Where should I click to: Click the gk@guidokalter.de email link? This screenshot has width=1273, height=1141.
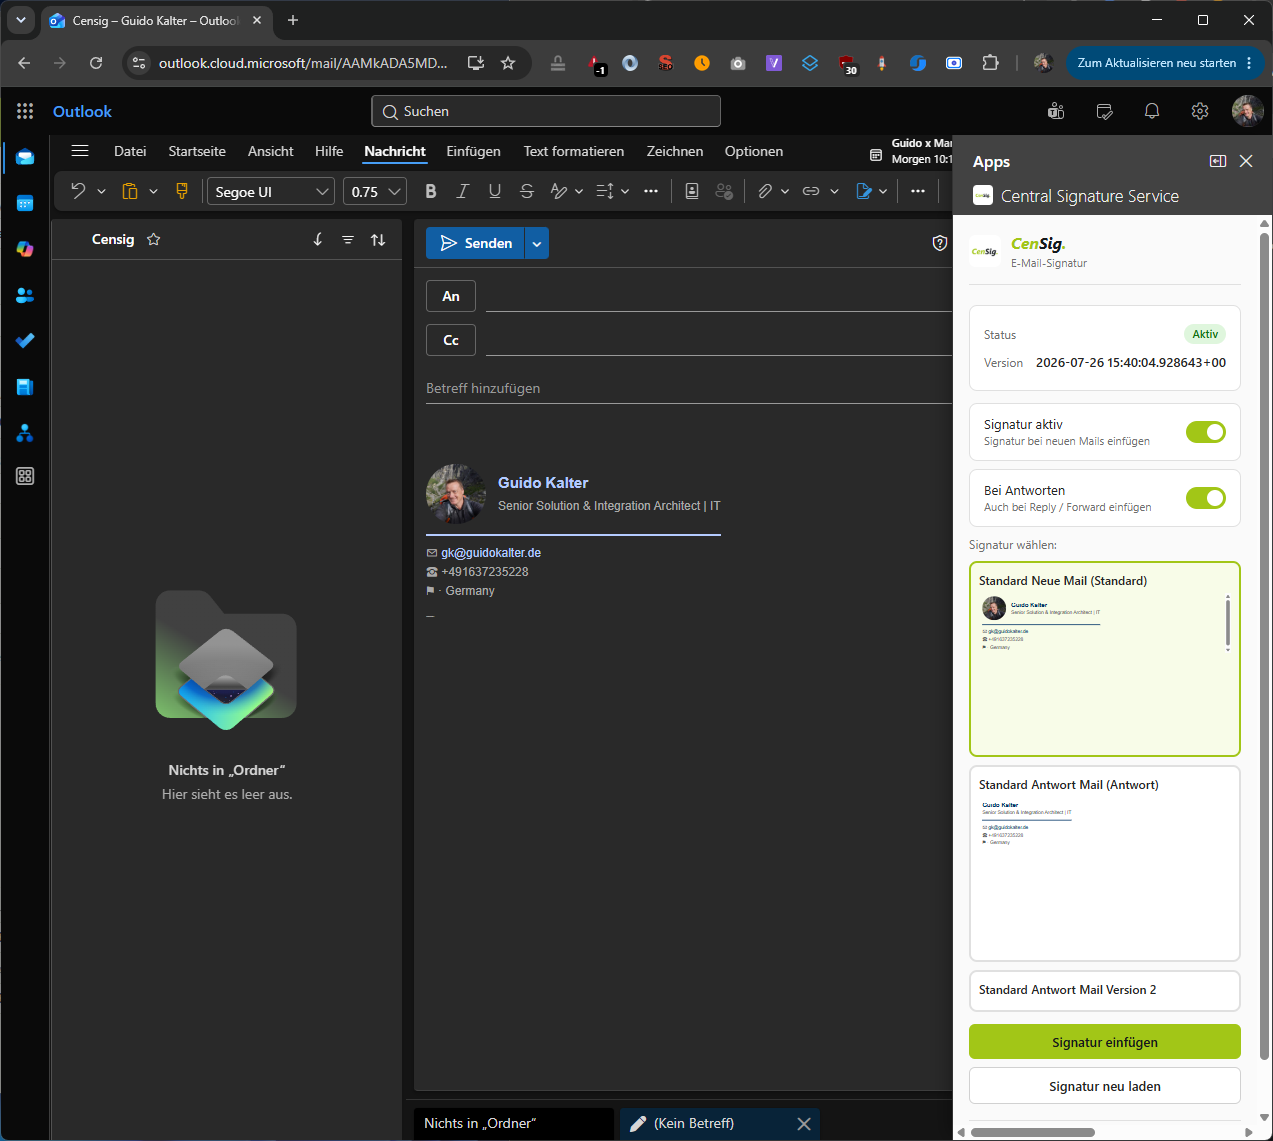coord(491,553)
